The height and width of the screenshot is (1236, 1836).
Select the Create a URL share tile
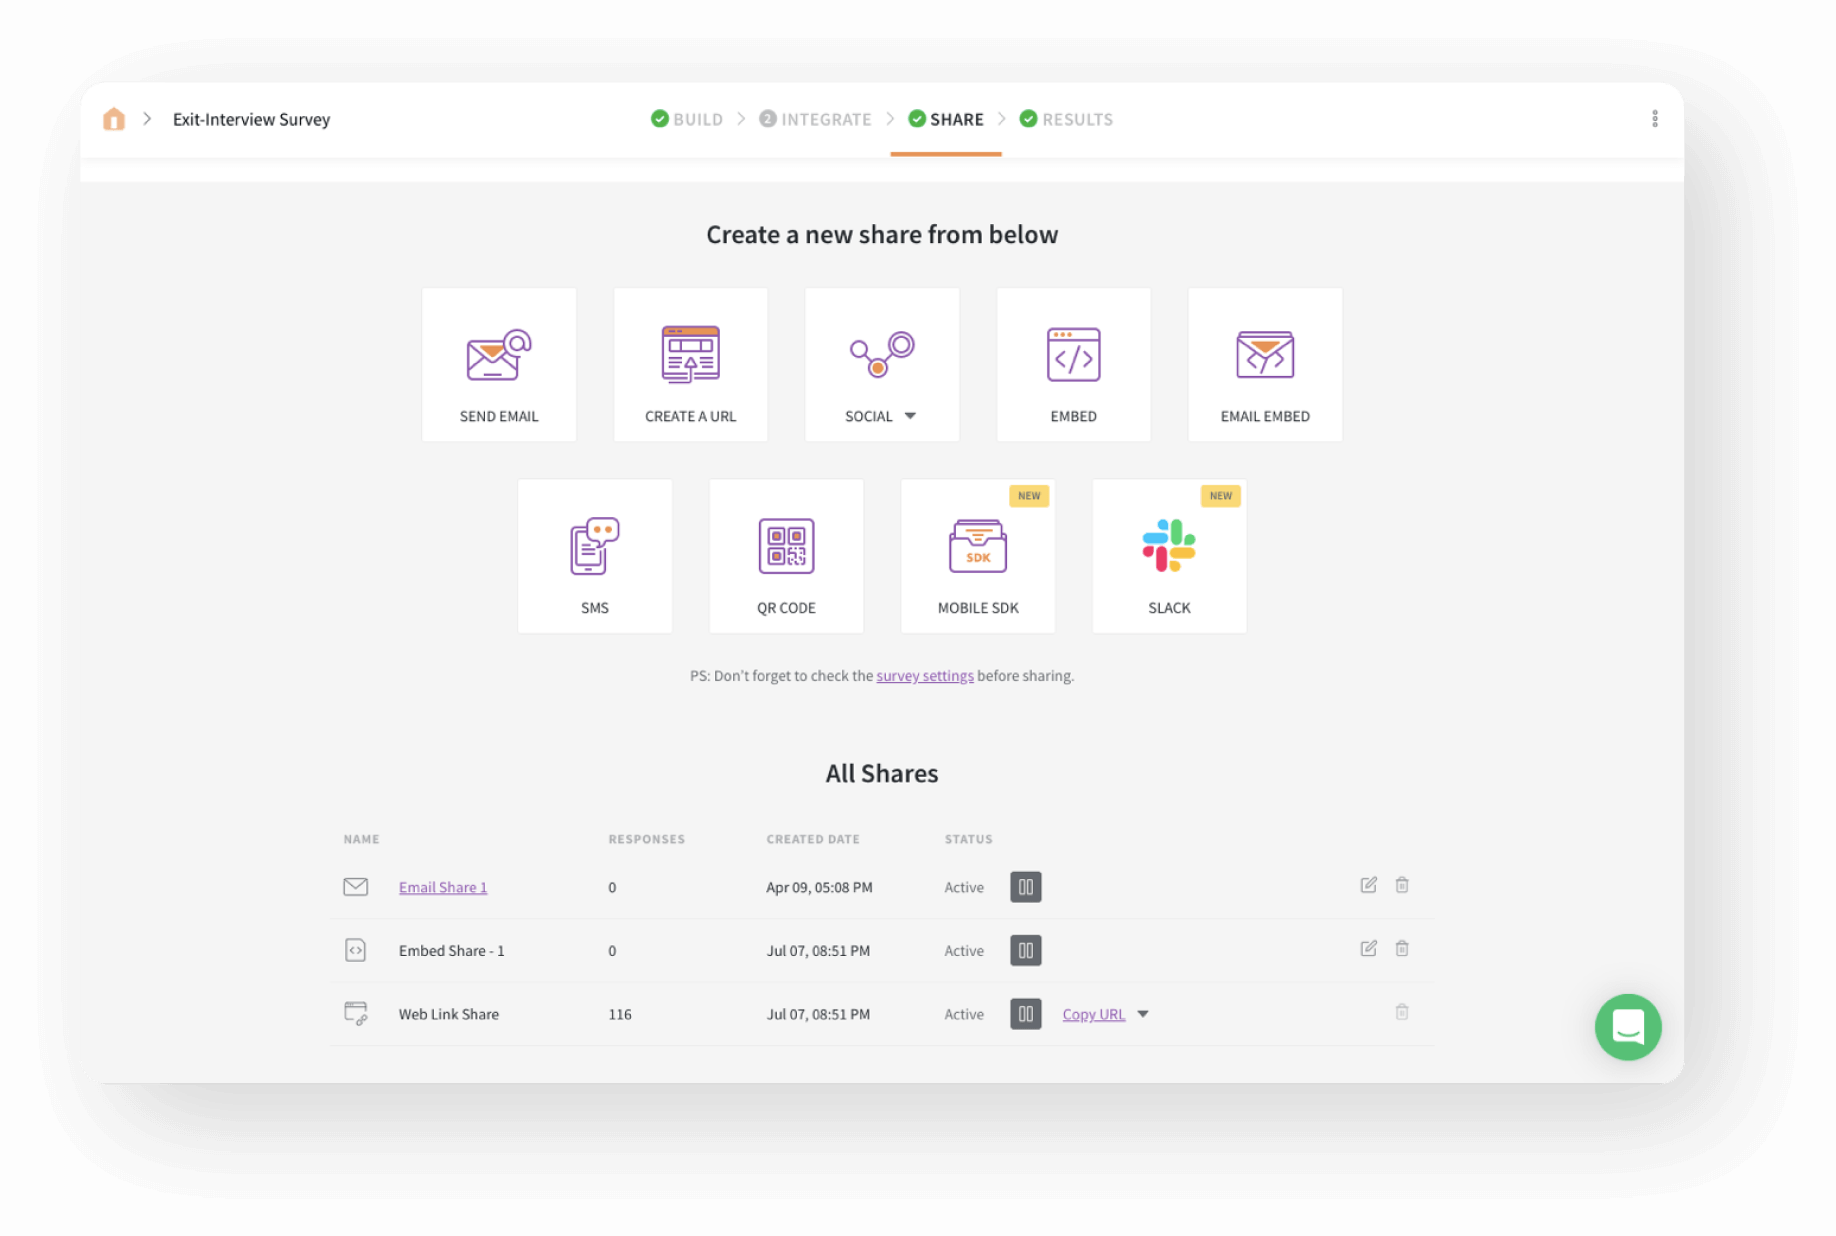tap(690, 364)
